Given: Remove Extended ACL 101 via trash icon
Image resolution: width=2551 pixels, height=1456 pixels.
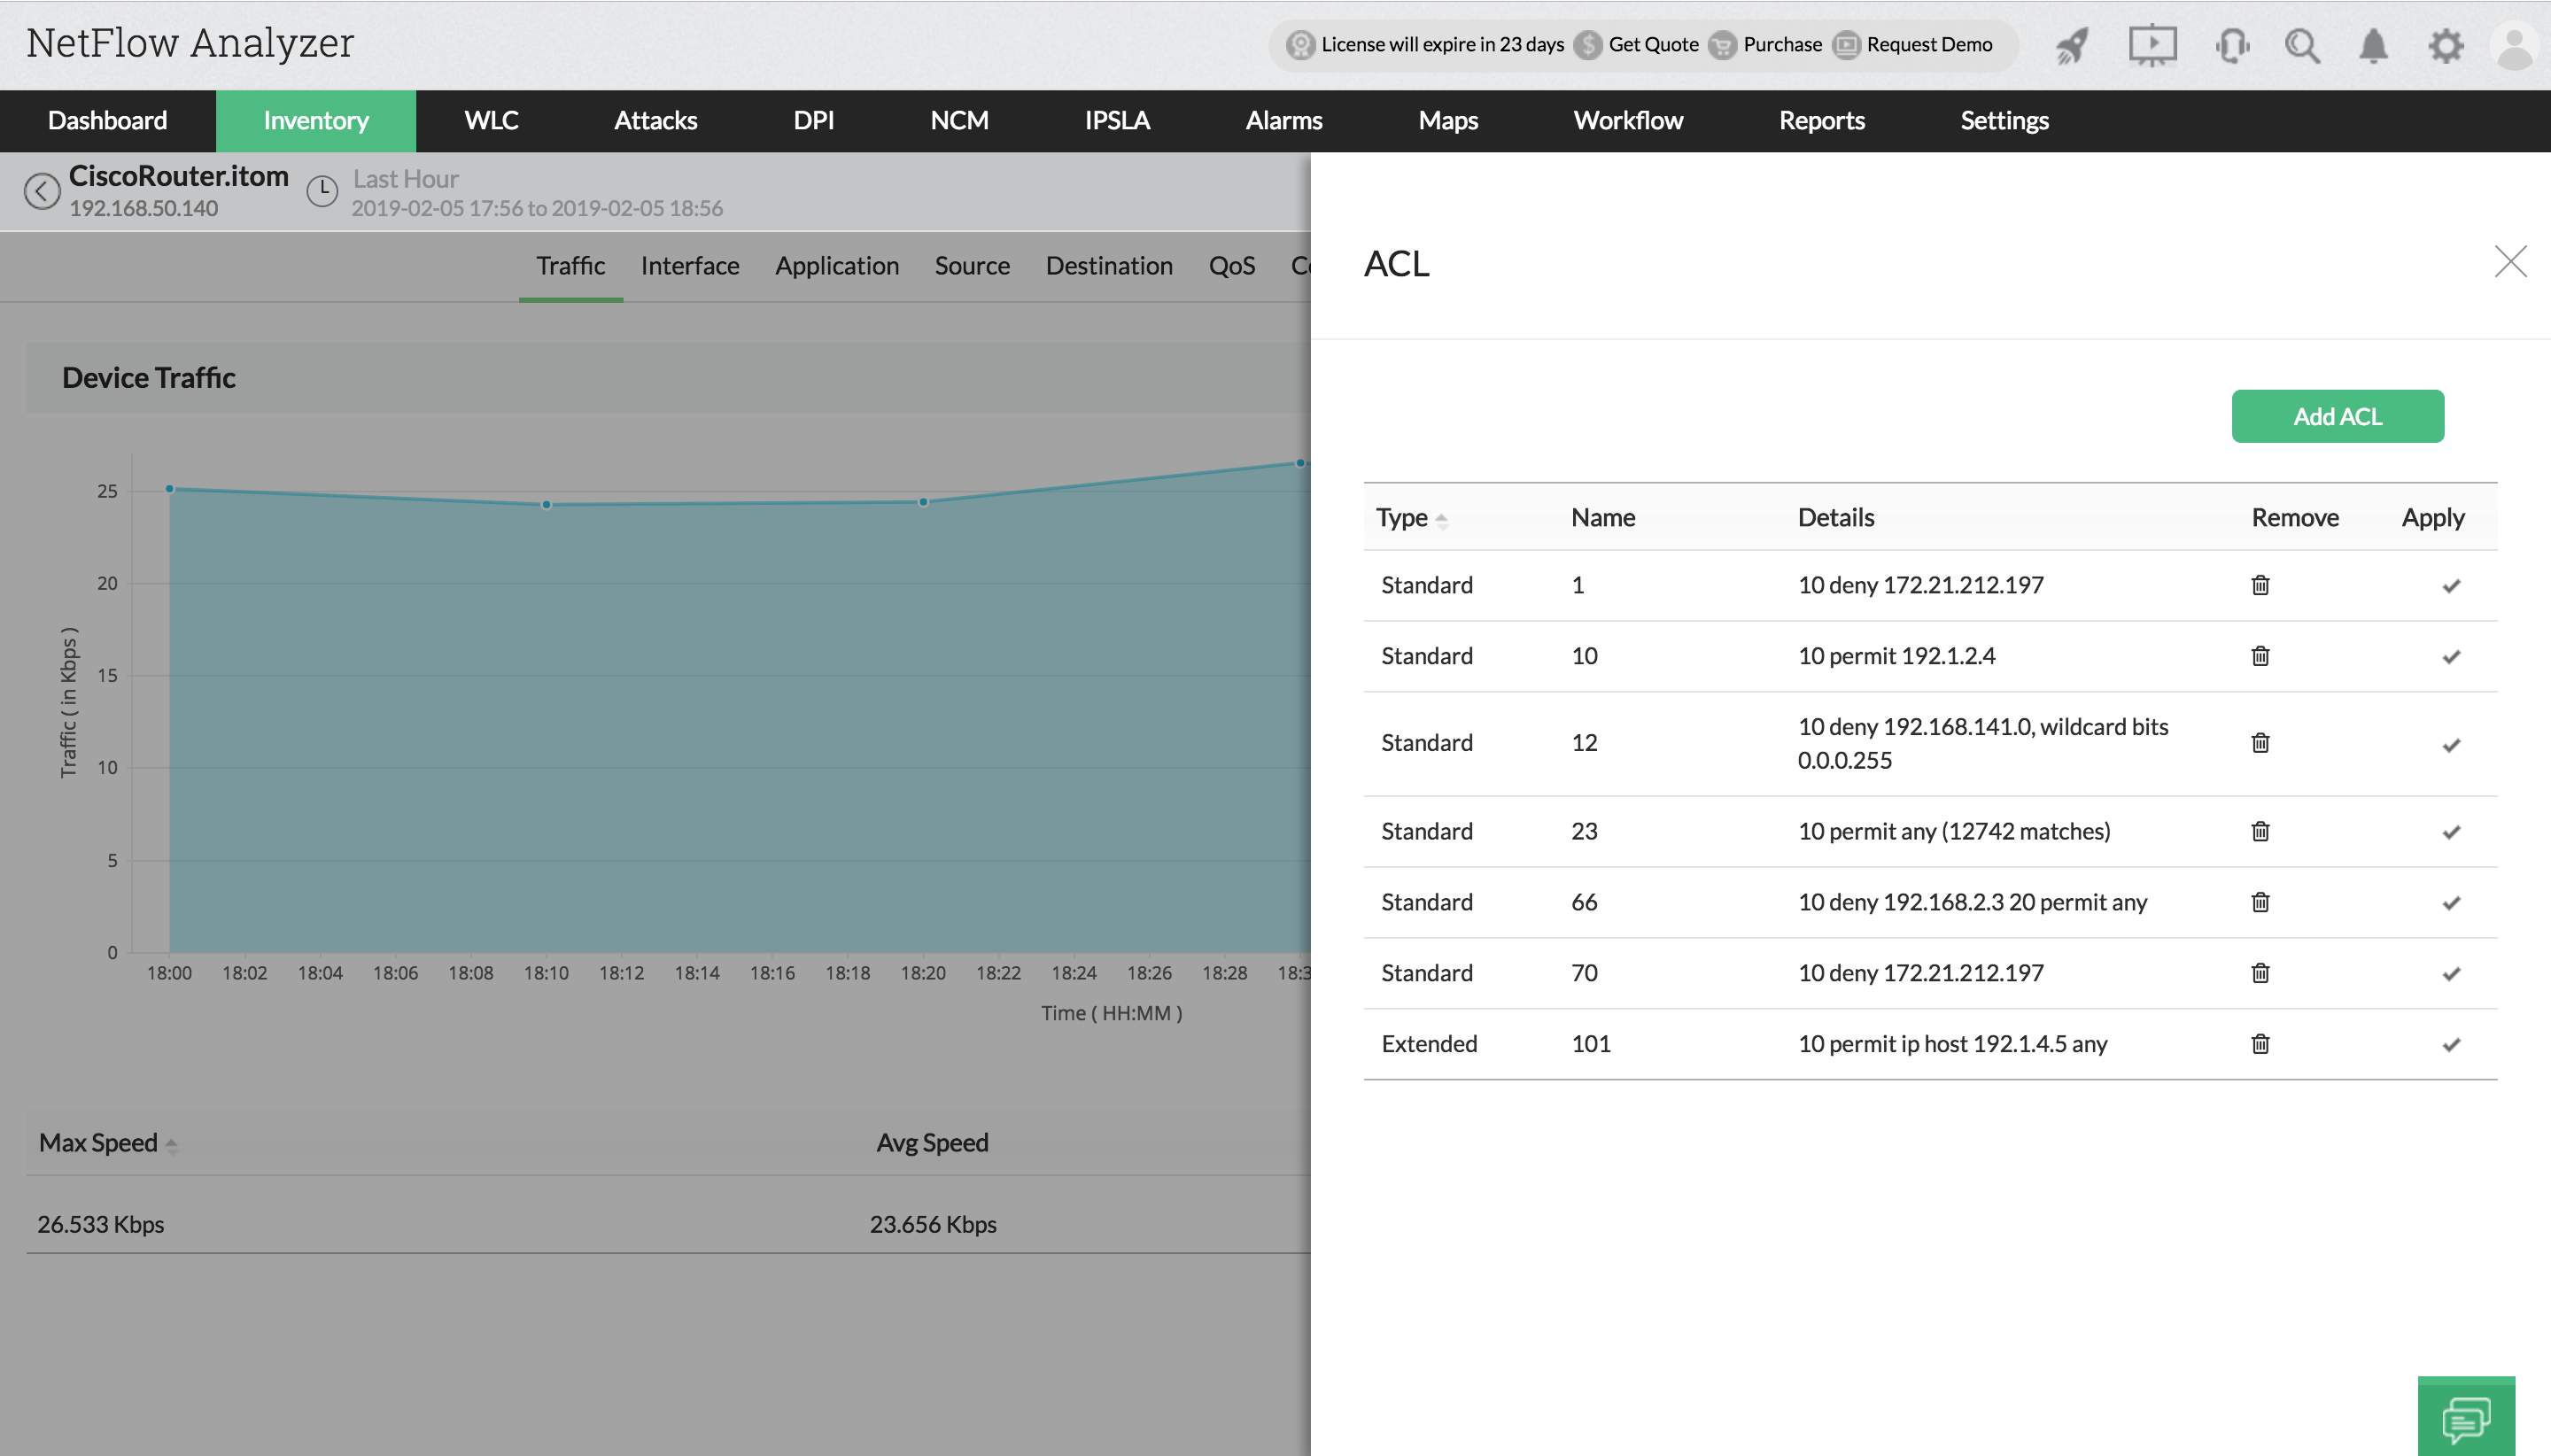Looking at the screenshot, I should [x=2260, y=1044].
